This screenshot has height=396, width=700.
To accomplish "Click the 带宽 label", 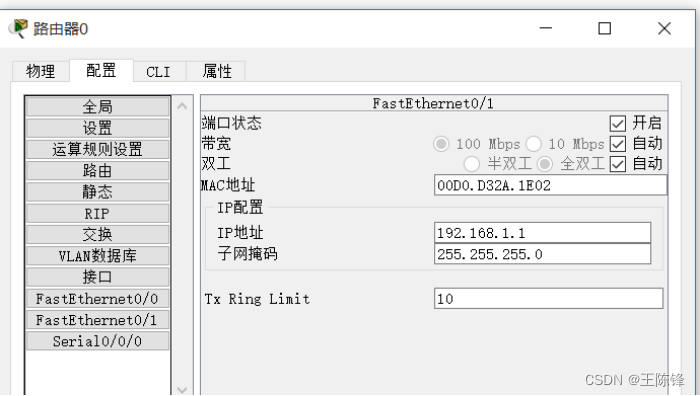I will (216, 144).
